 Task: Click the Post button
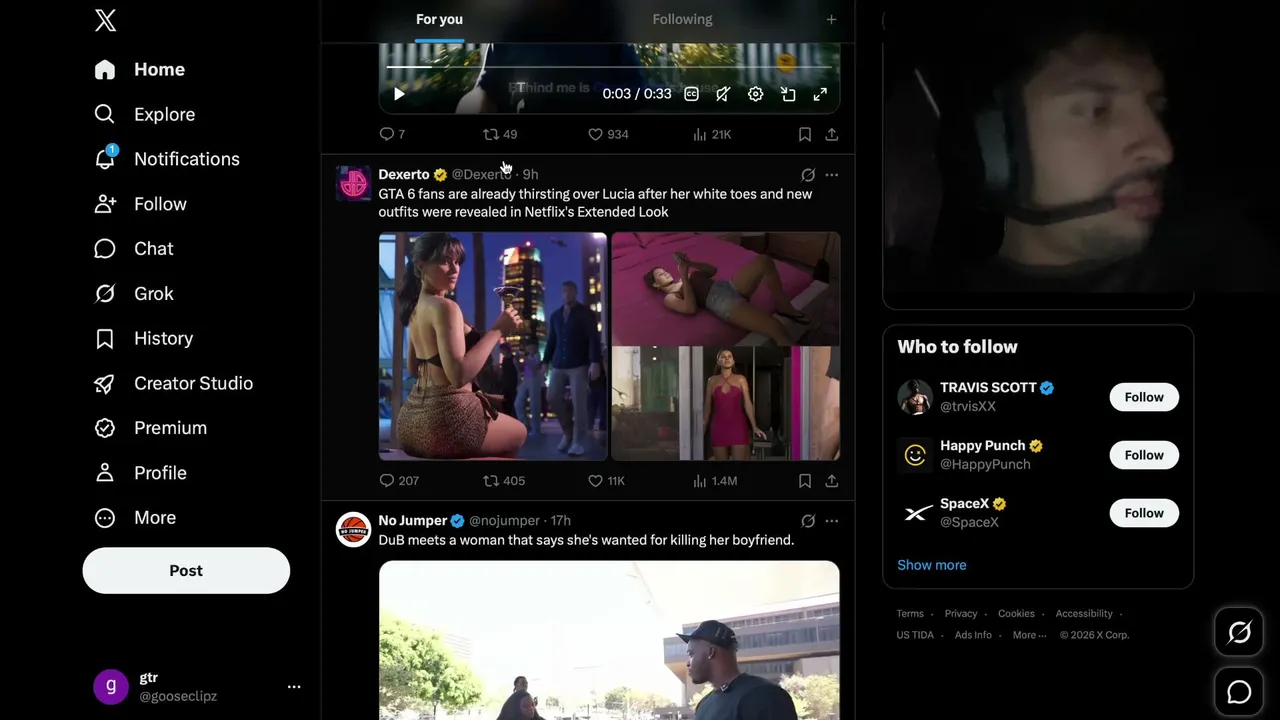(x=186, y=571)
